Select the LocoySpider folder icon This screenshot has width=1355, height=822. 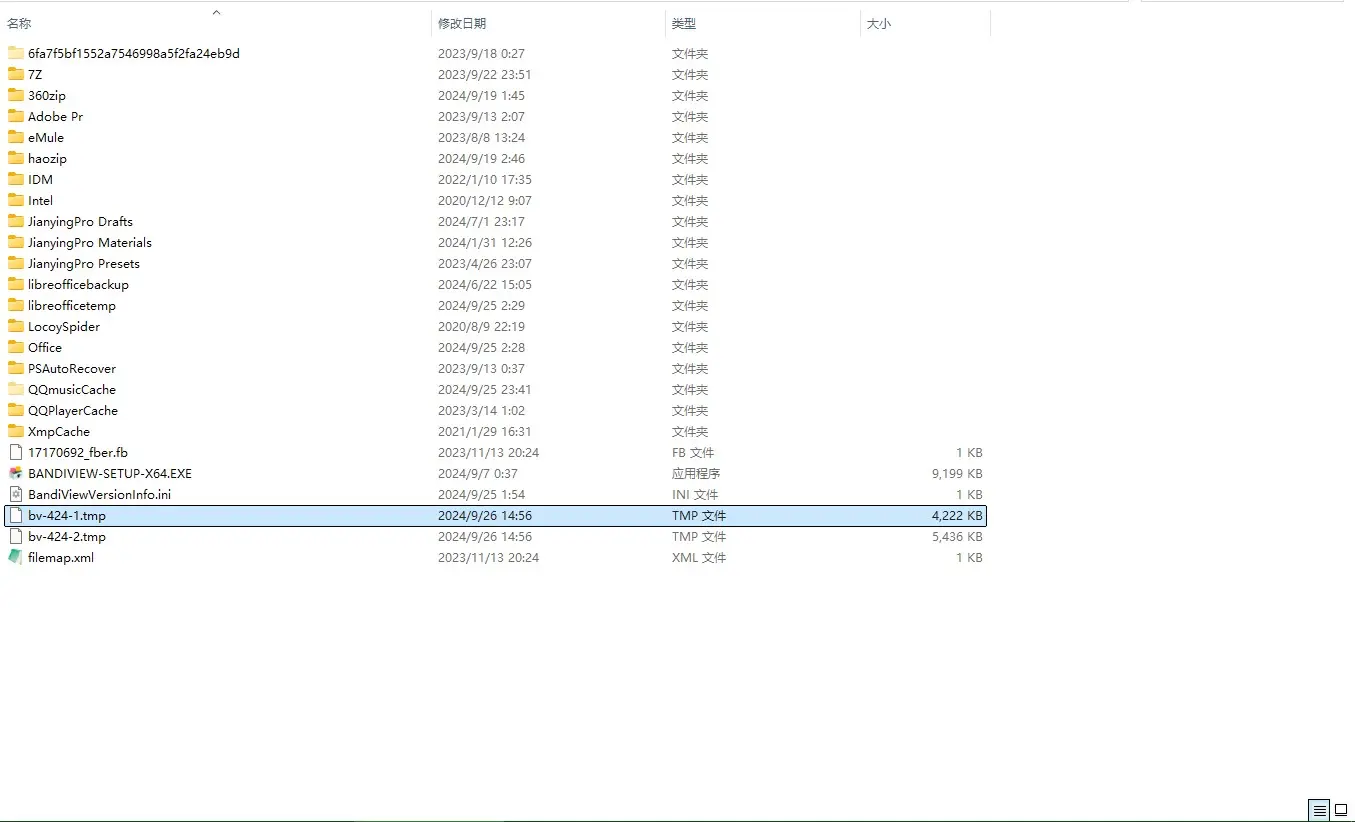[15, 326]
